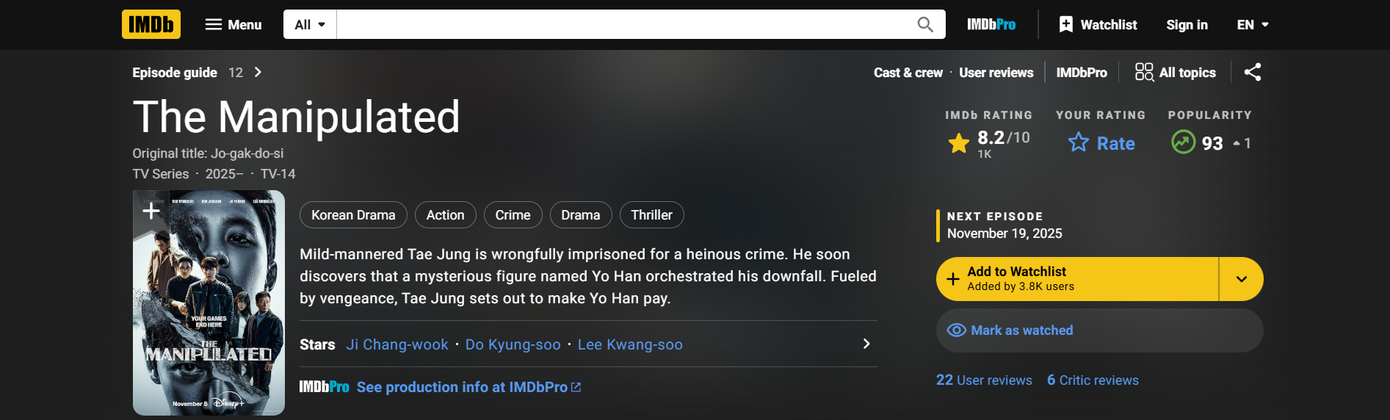Click the IMDb home logo
Screen dimensions: 1390x420
(x=151, y=24)
